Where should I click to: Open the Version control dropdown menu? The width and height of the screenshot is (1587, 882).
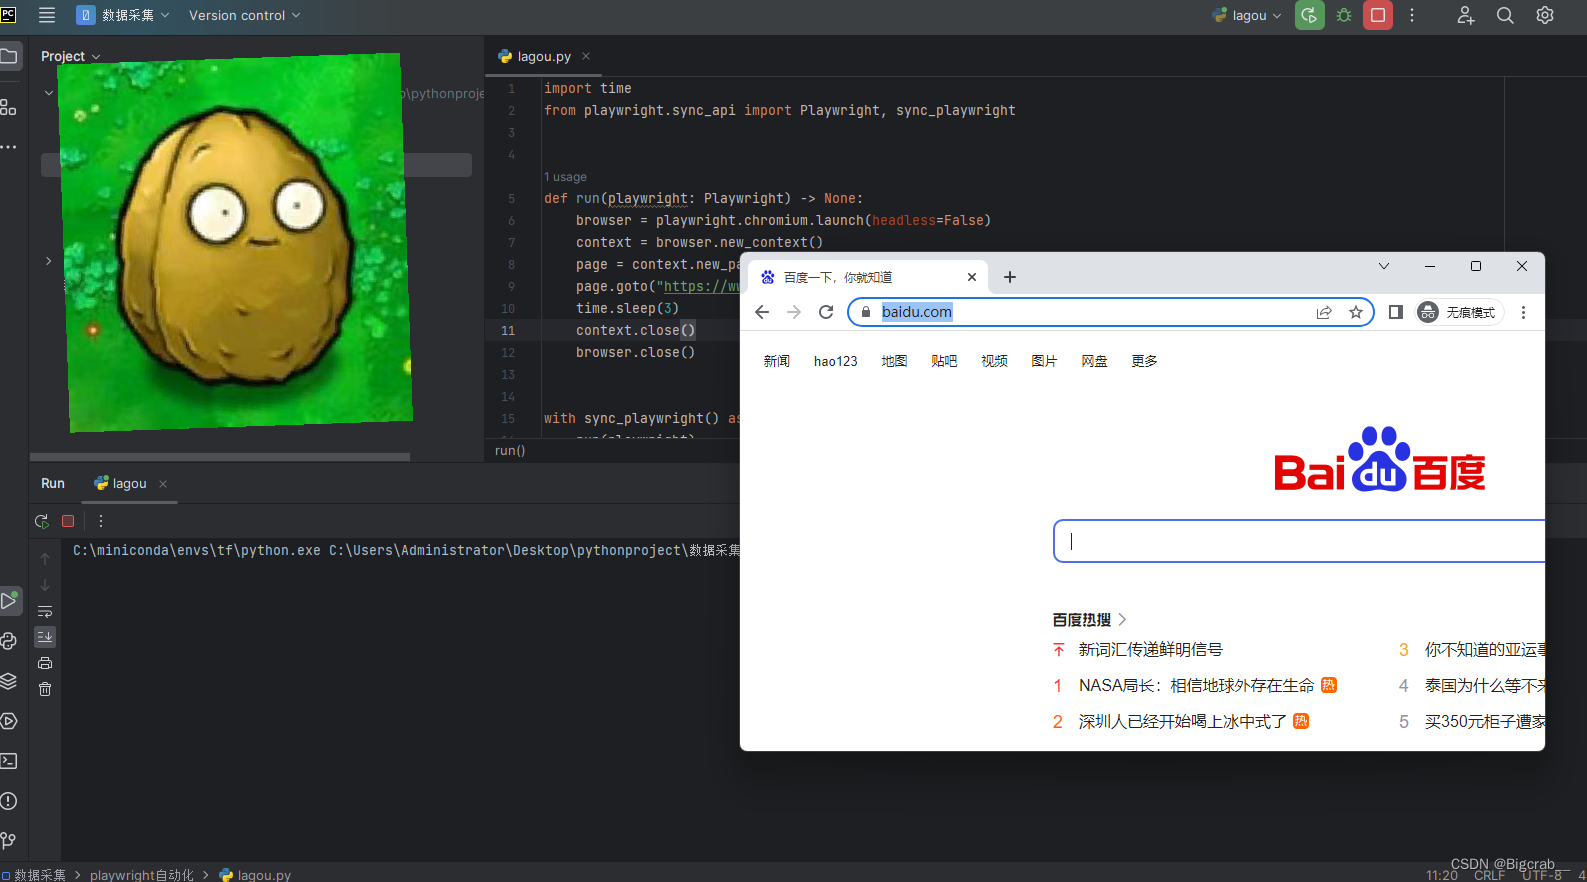pos(244,15)
